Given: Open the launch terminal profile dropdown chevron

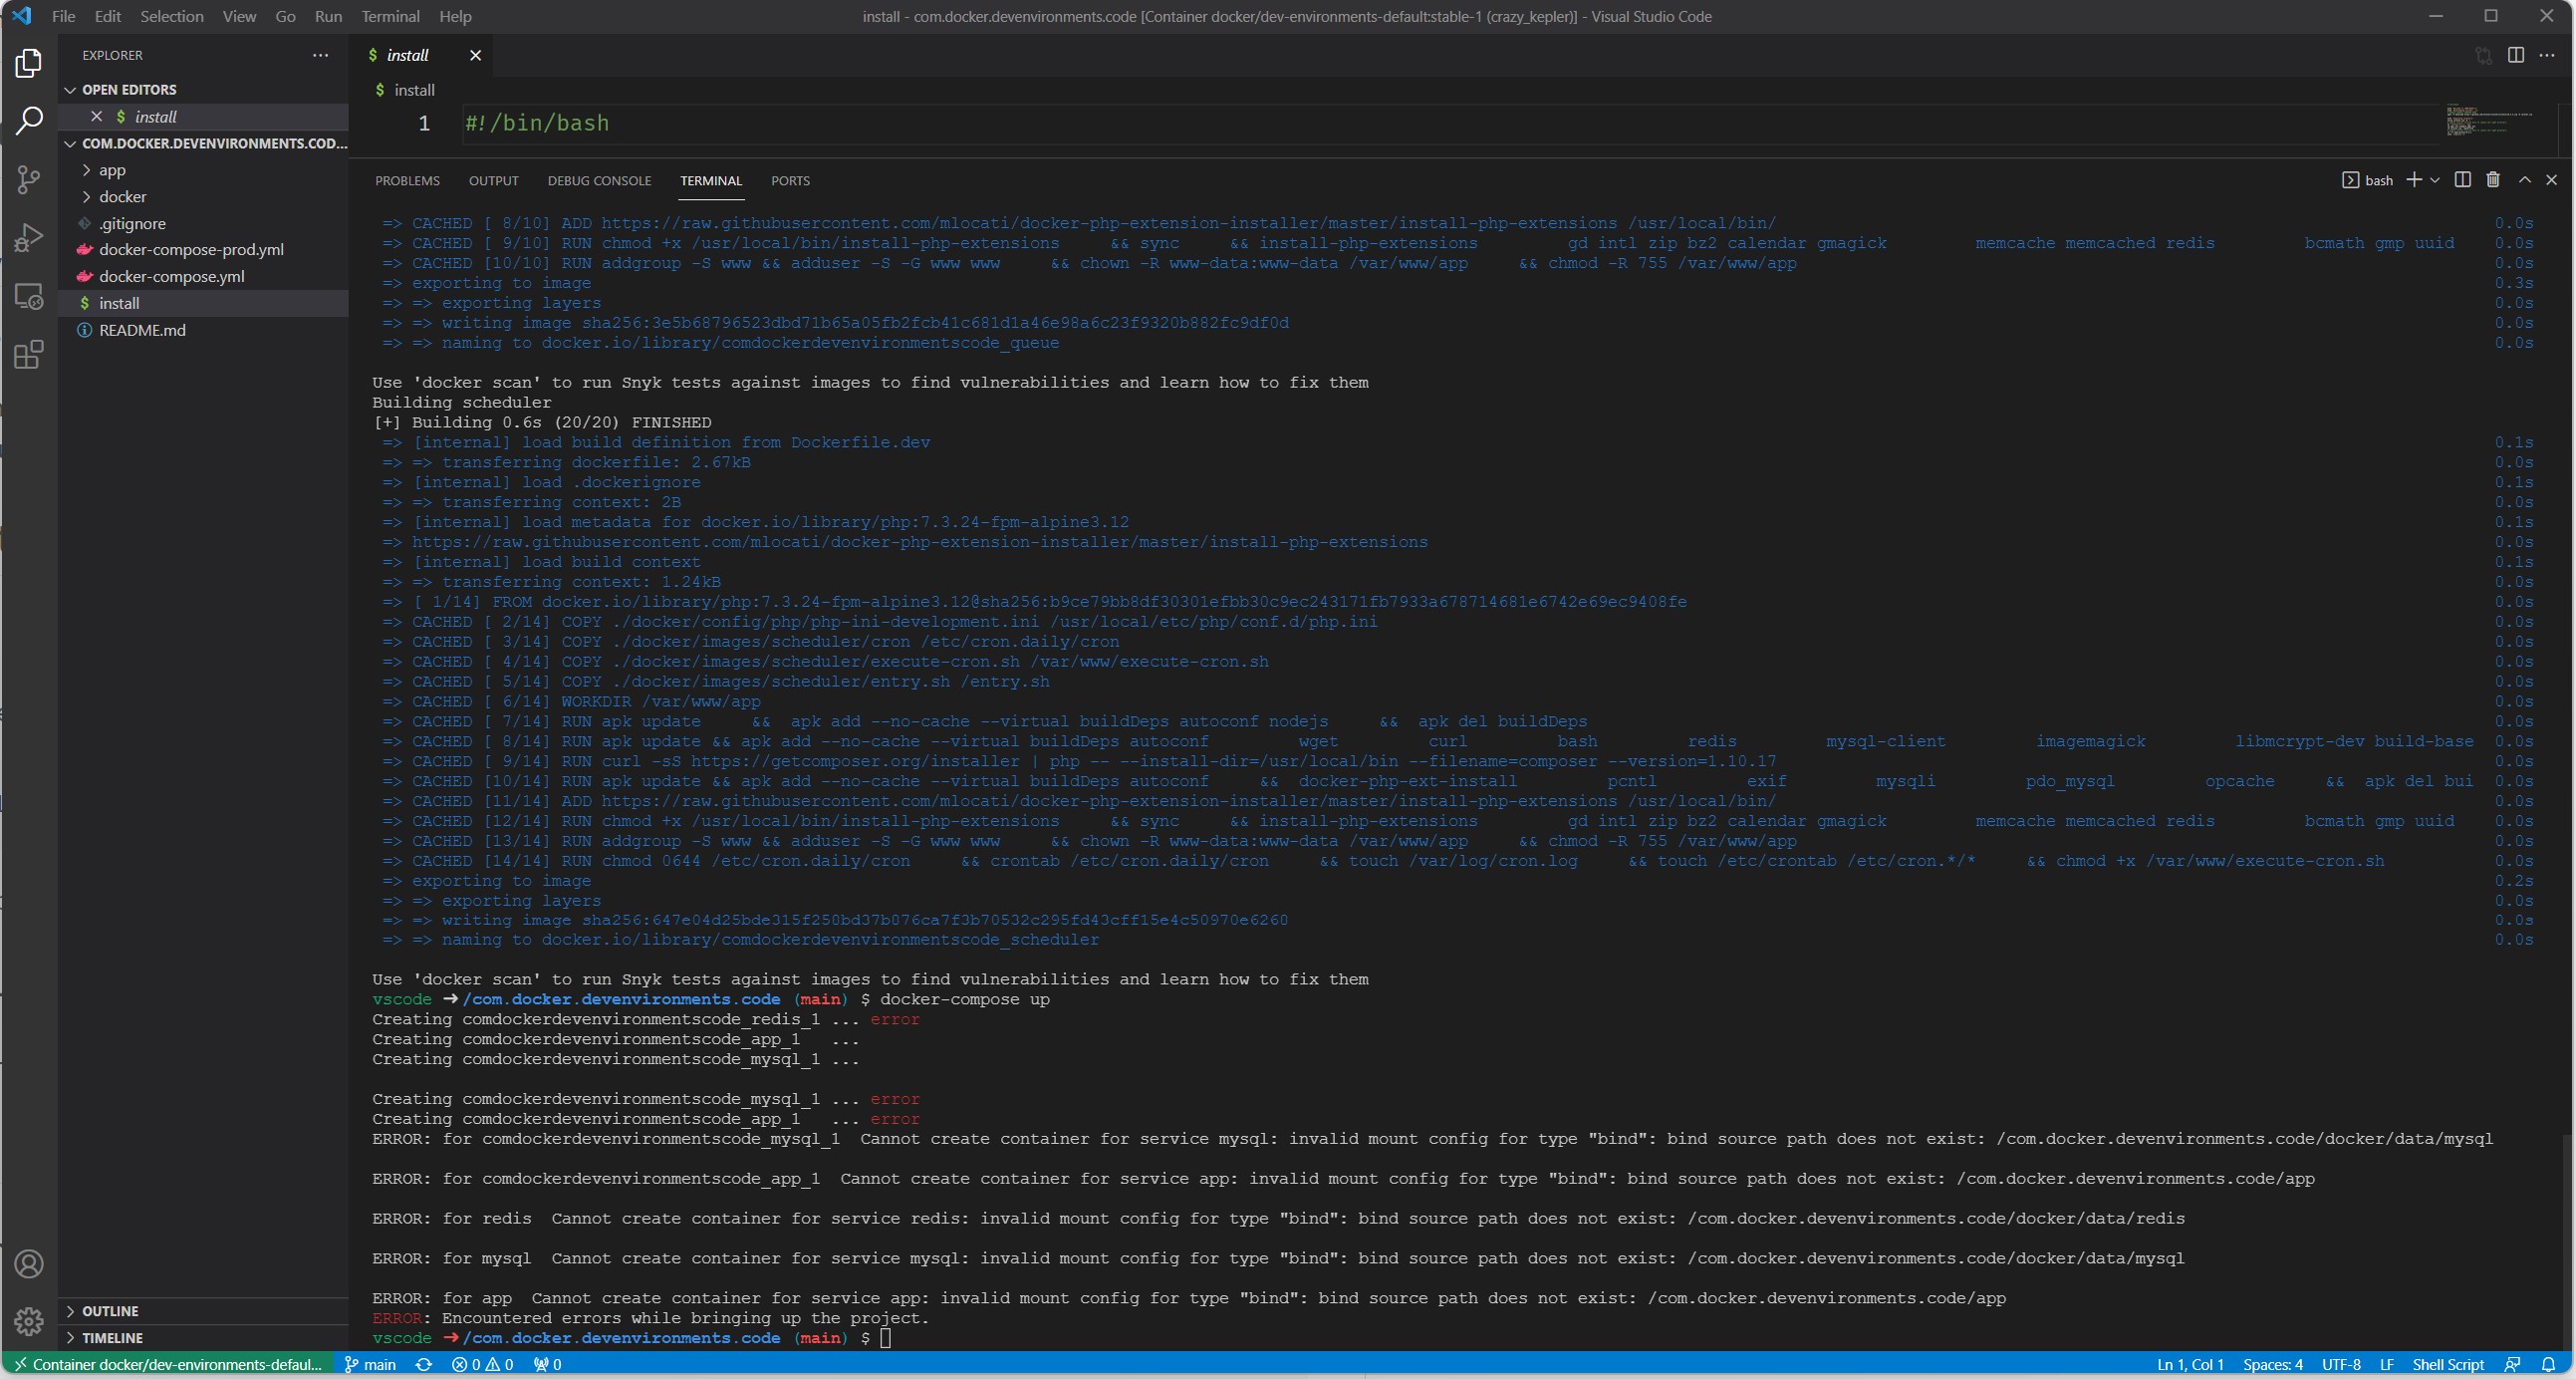Looking at the screenshot, I should [2436, 180].
